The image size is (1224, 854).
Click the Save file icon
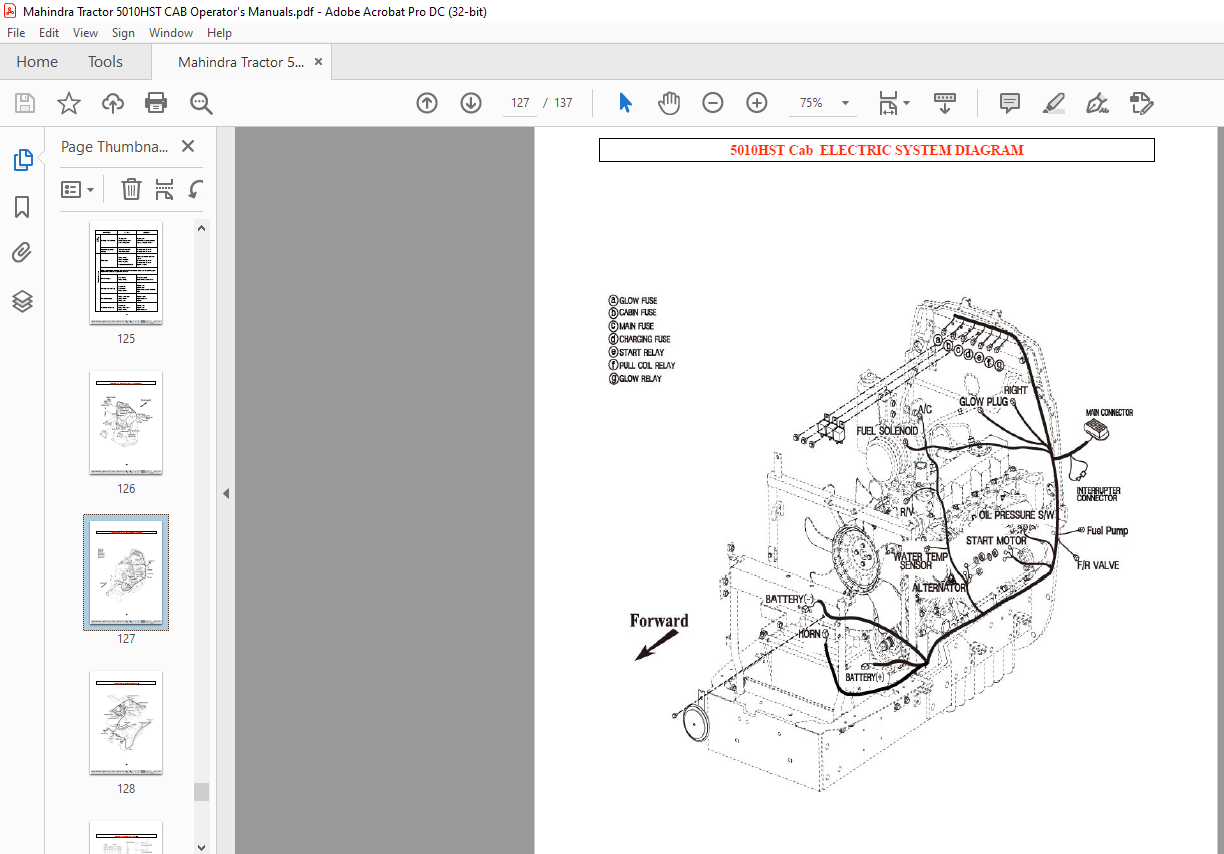[x=25, y=103]
